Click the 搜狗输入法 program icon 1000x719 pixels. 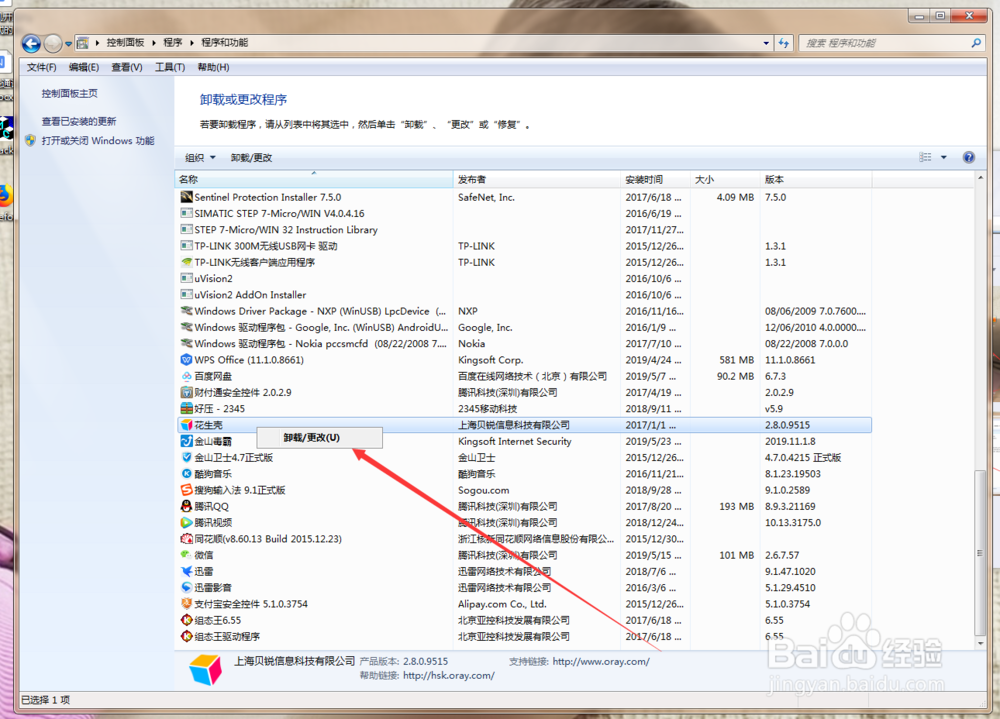(x=186, y=490)
